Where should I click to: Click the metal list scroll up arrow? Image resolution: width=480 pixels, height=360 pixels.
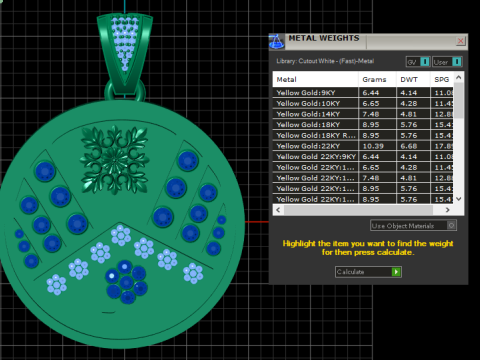(x=459, y=77)
